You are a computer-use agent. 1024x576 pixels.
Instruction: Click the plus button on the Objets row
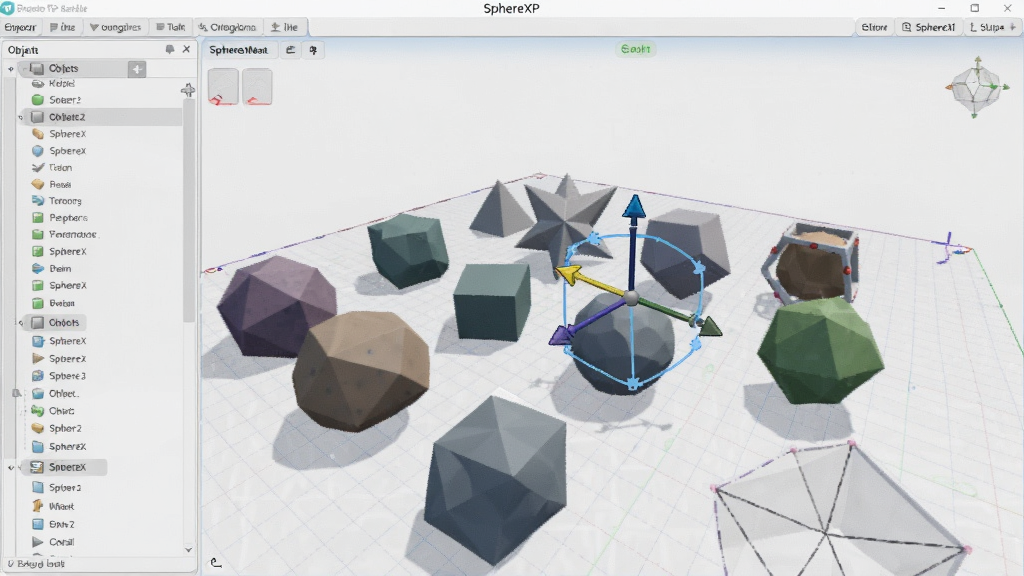pyautogui.click(x=137, y=69)
